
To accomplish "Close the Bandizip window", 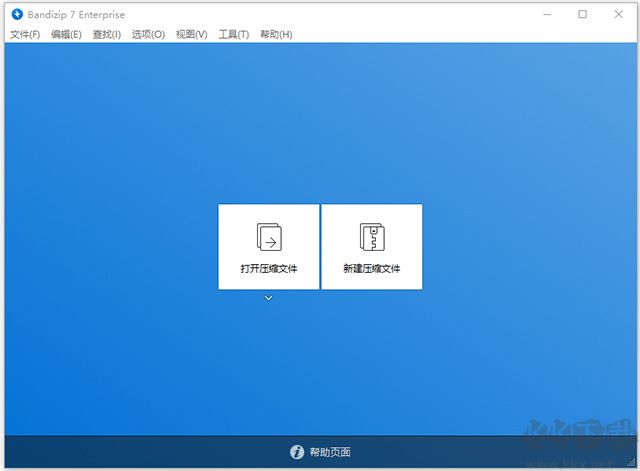I will click(617, 15).
